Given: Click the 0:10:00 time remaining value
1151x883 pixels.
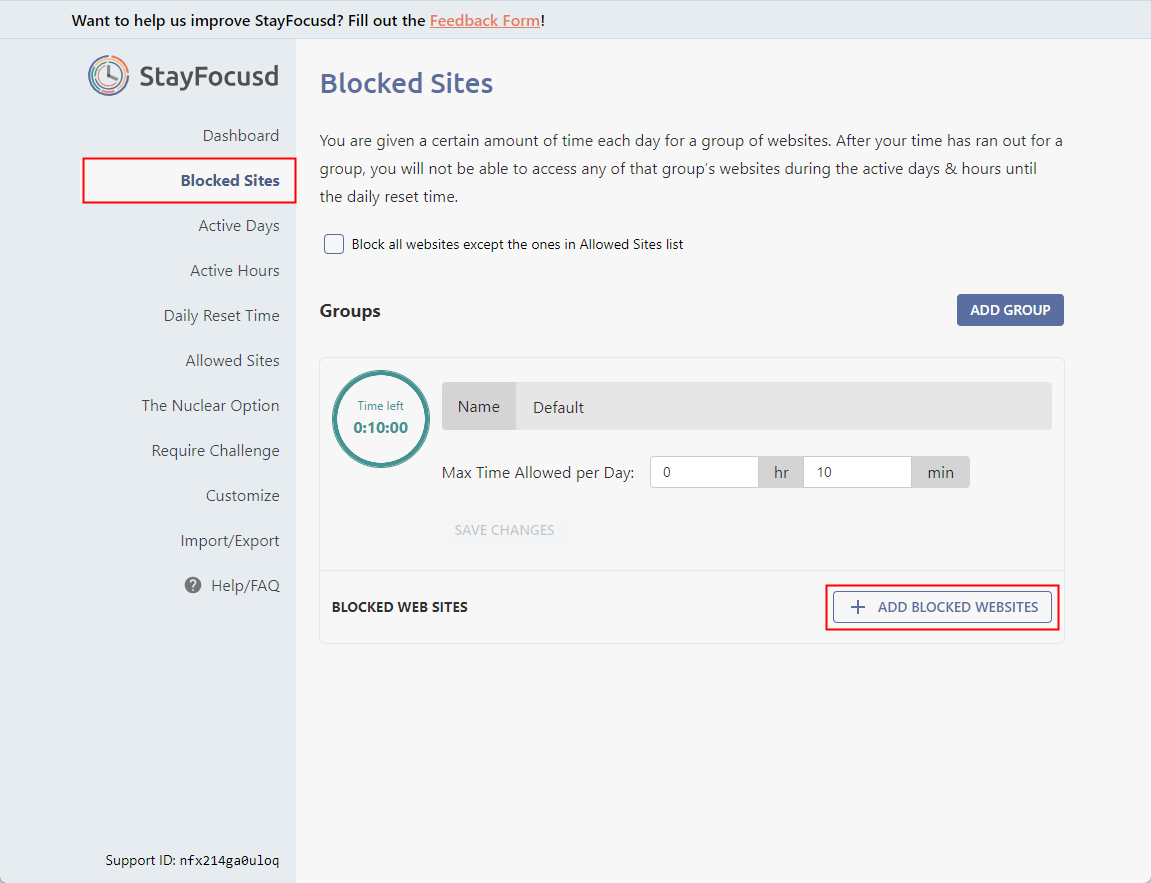Looking at the screenshot, I should point(380,428).
